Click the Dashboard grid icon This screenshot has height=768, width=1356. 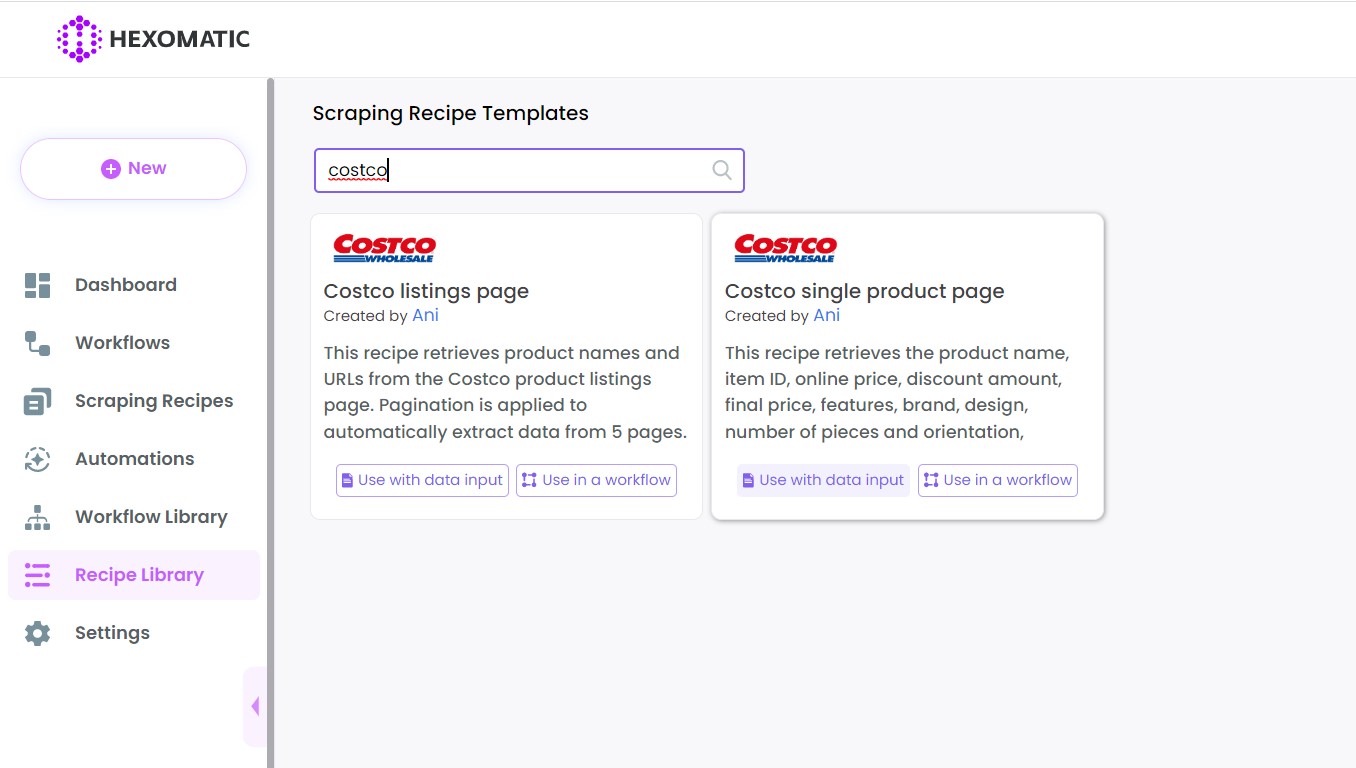(37, 285)
